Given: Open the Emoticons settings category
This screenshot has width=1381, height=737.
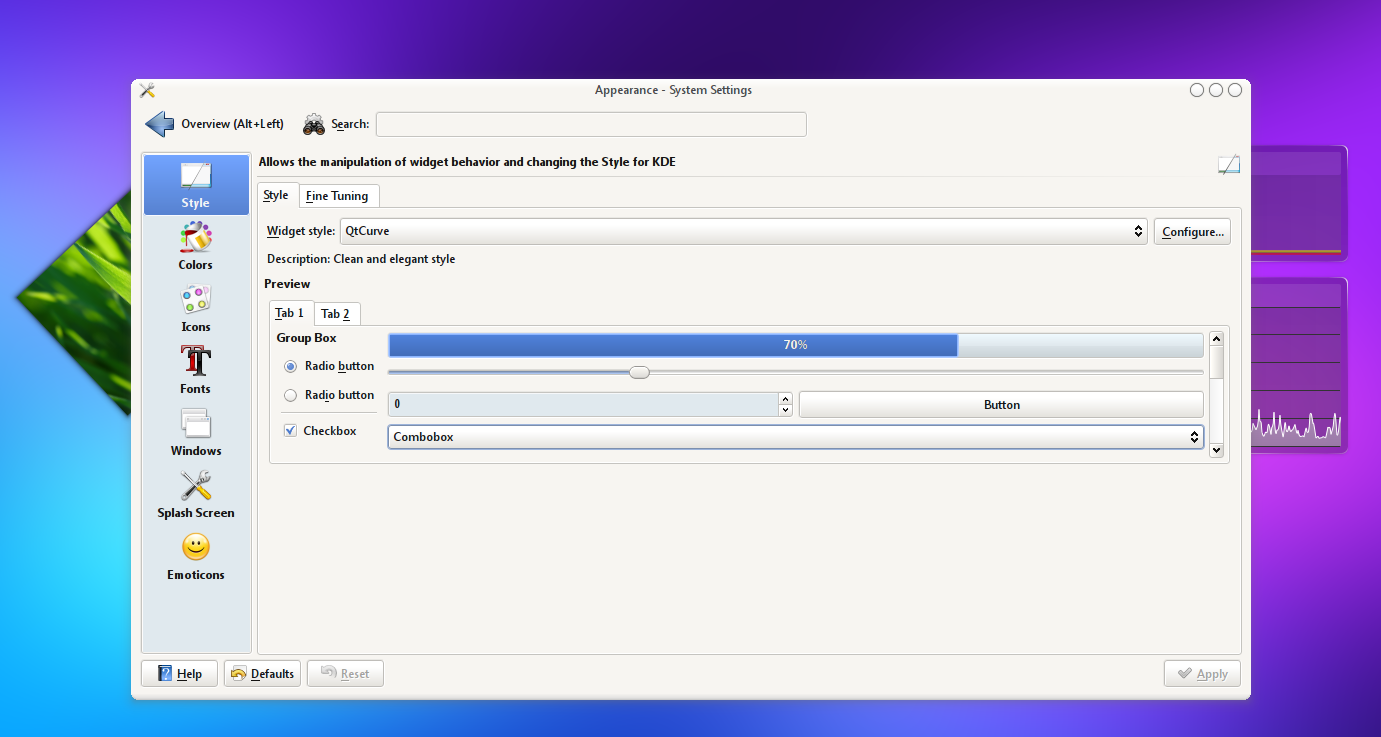Looking at the screenshot, I should (196, 557).
